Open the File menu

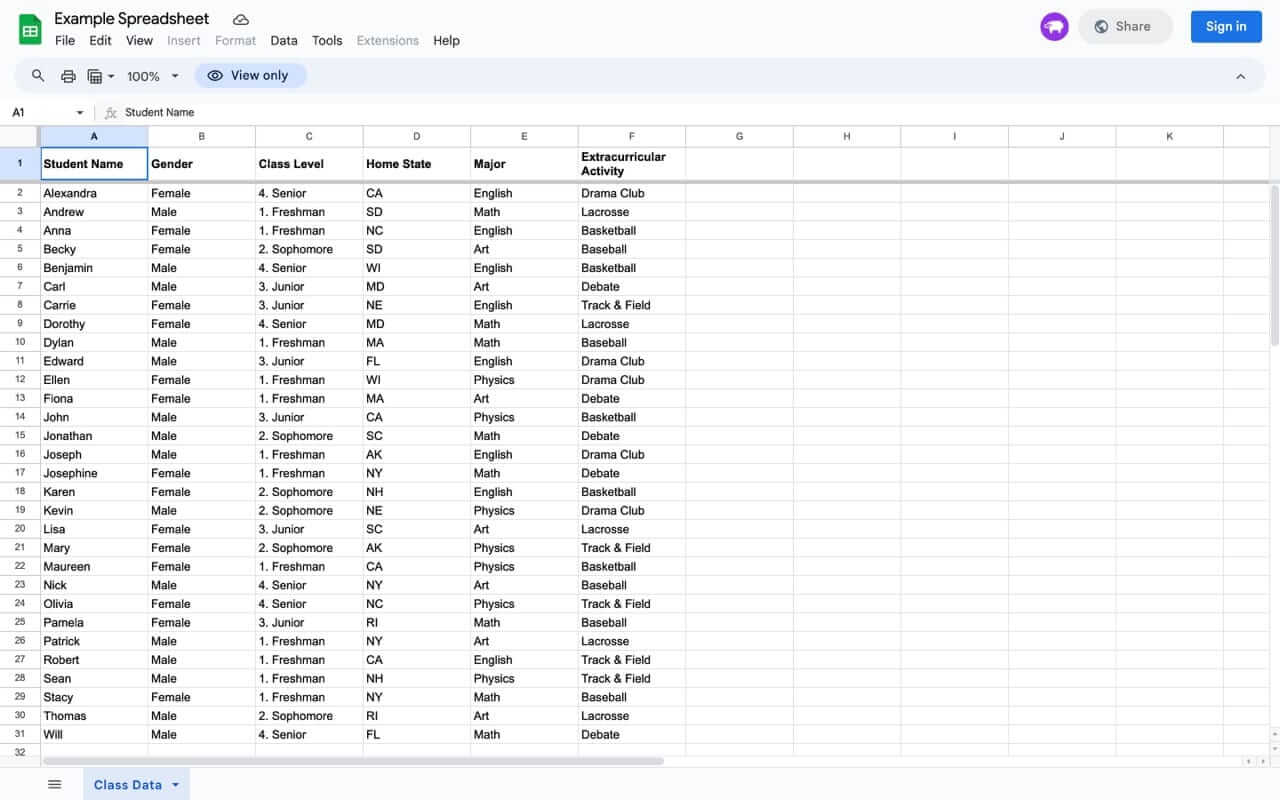(x=65, y=41)
